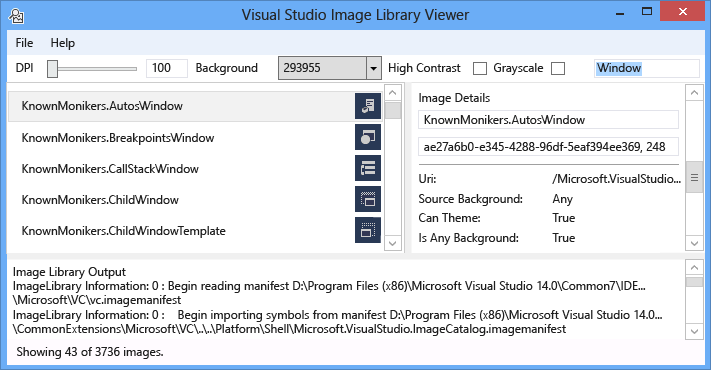Open the Help menu
Viewport: 711px width, 370px height.
click(63, 43)
